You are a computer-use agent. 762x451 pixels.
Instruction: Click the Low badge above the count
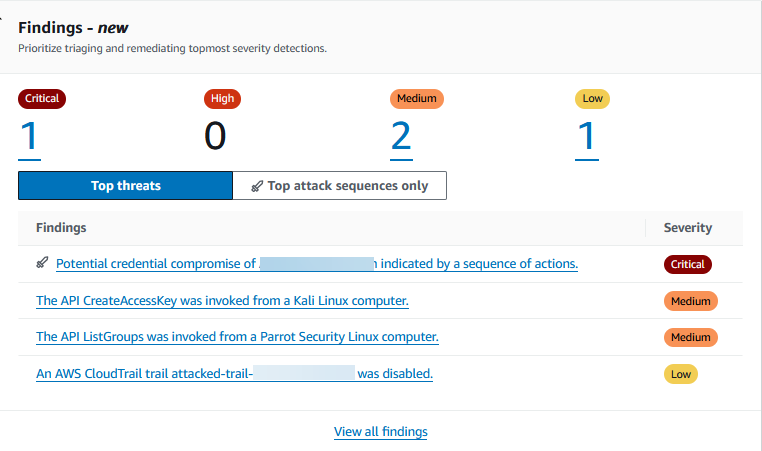tap(592, 99)
